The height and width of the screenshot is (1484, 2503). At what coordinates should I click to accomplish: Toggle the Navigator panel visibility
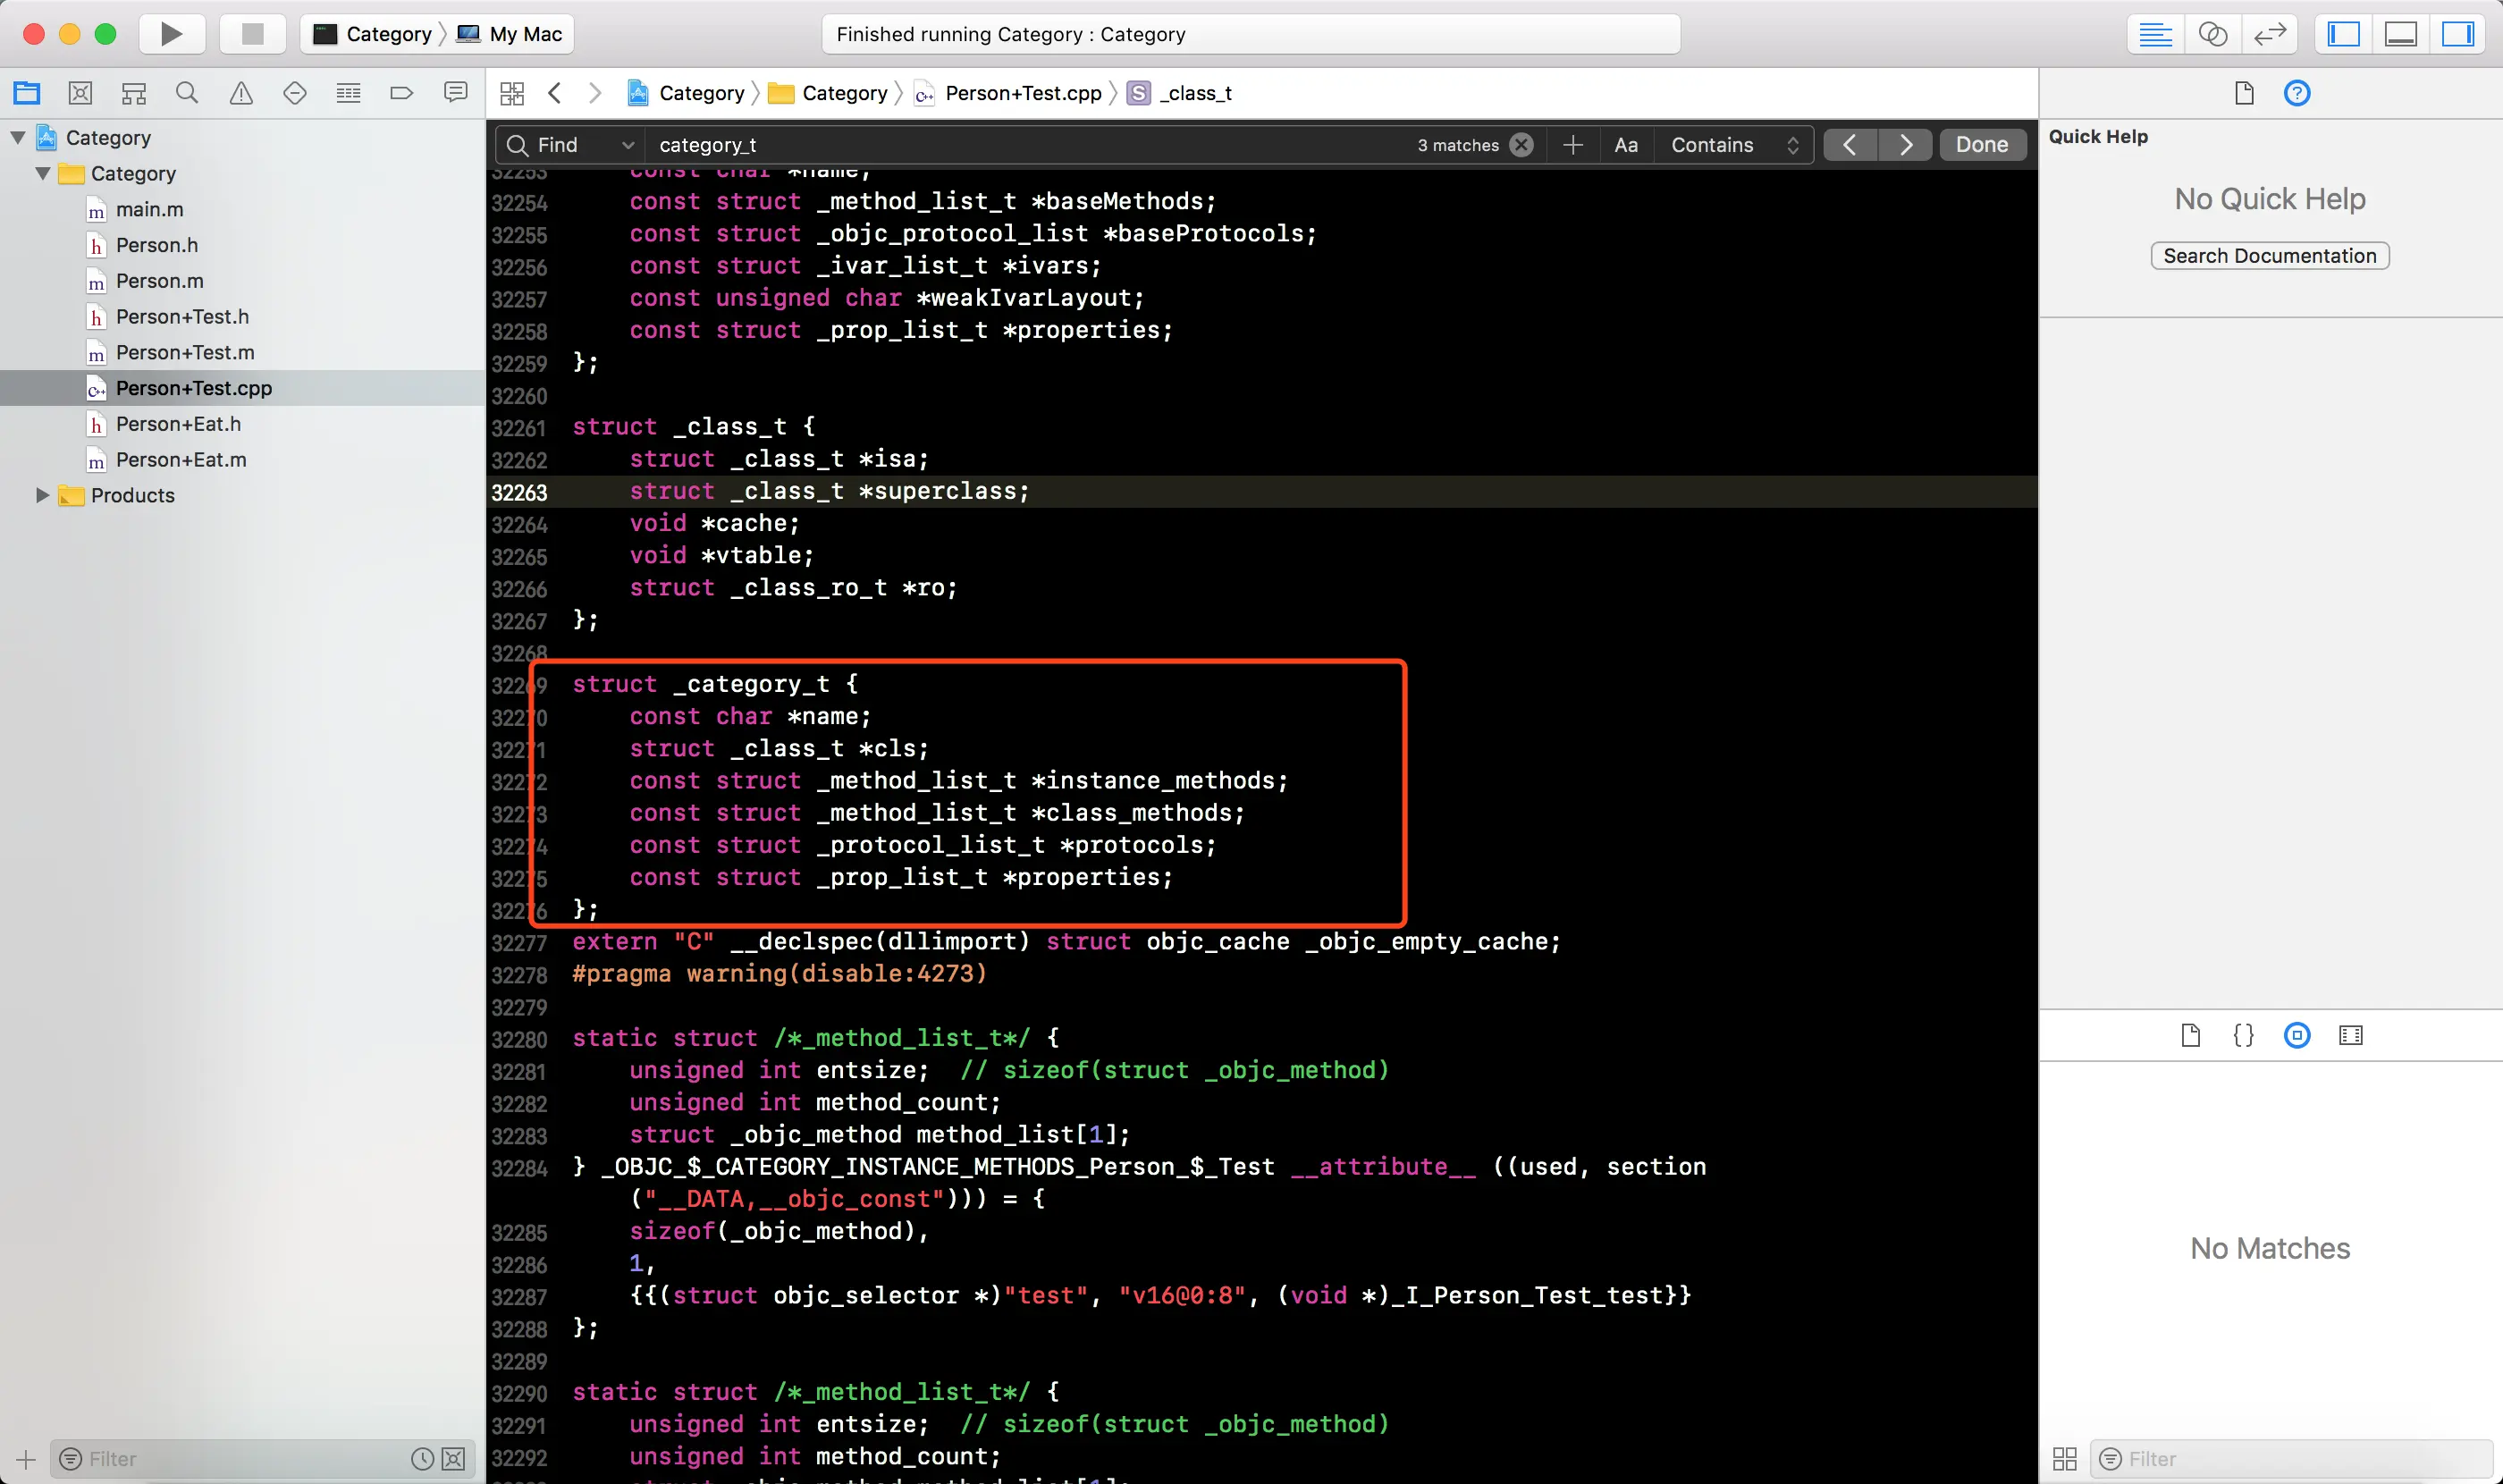(2343, 34)
